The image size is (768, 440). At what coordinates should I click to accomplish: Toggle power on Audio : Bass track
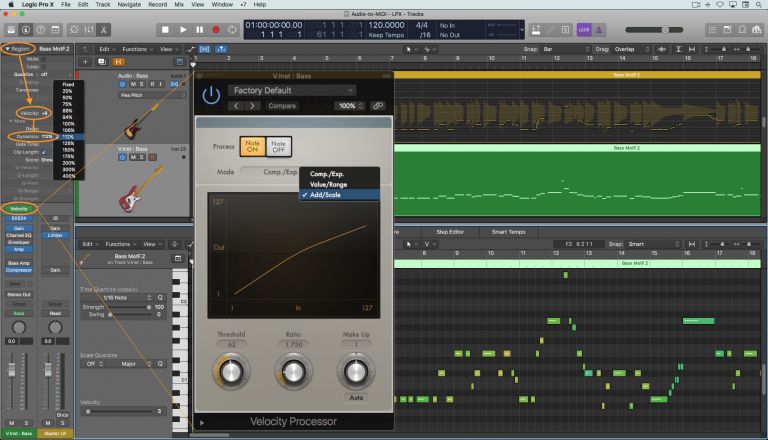(122, 84)
